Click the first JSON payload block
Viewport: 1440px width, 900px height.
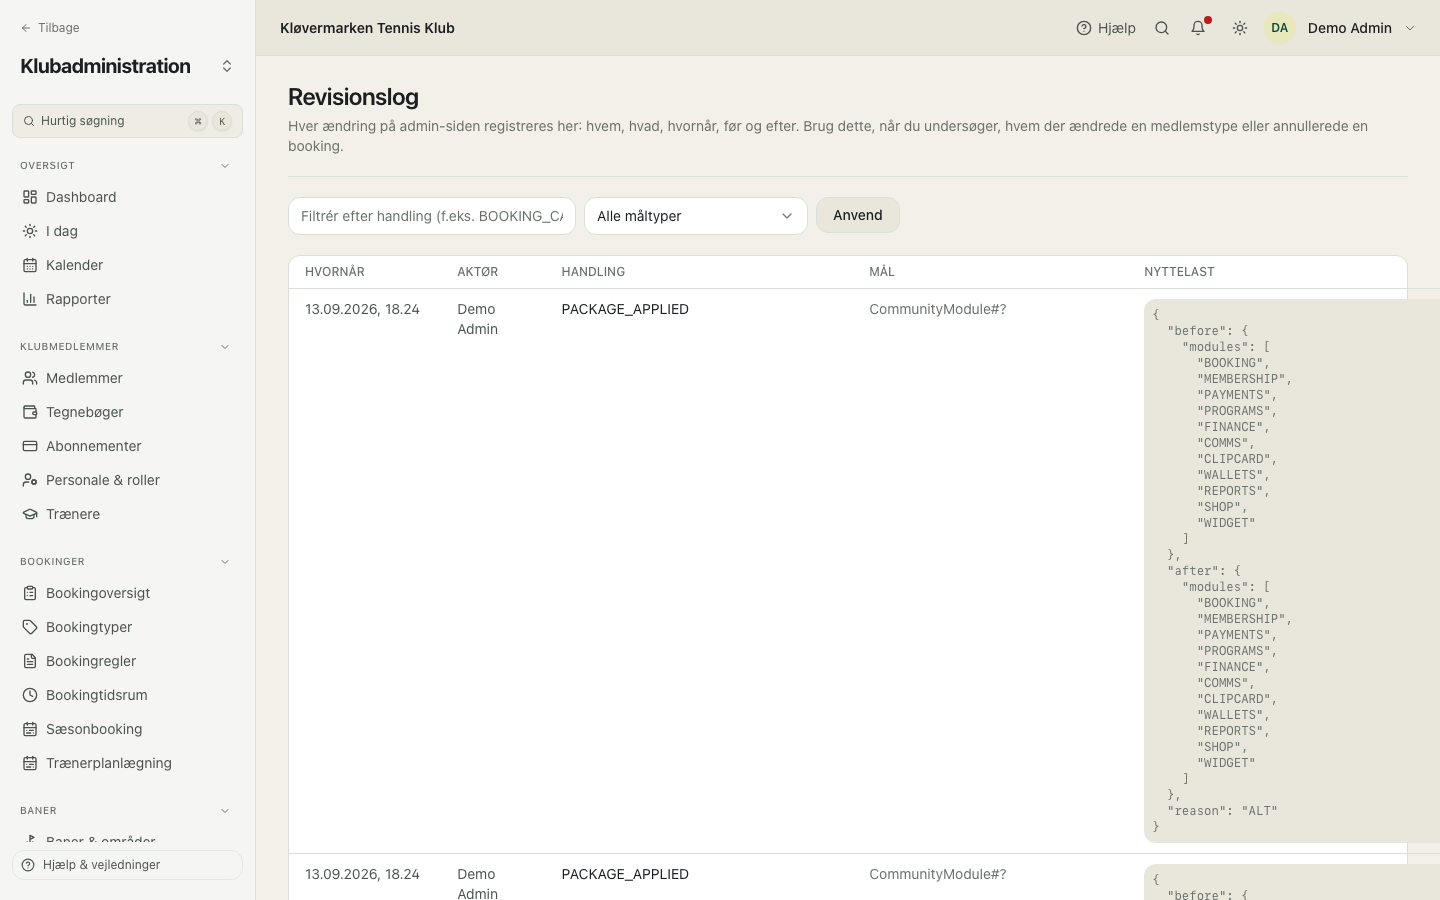pos(1292,571)
